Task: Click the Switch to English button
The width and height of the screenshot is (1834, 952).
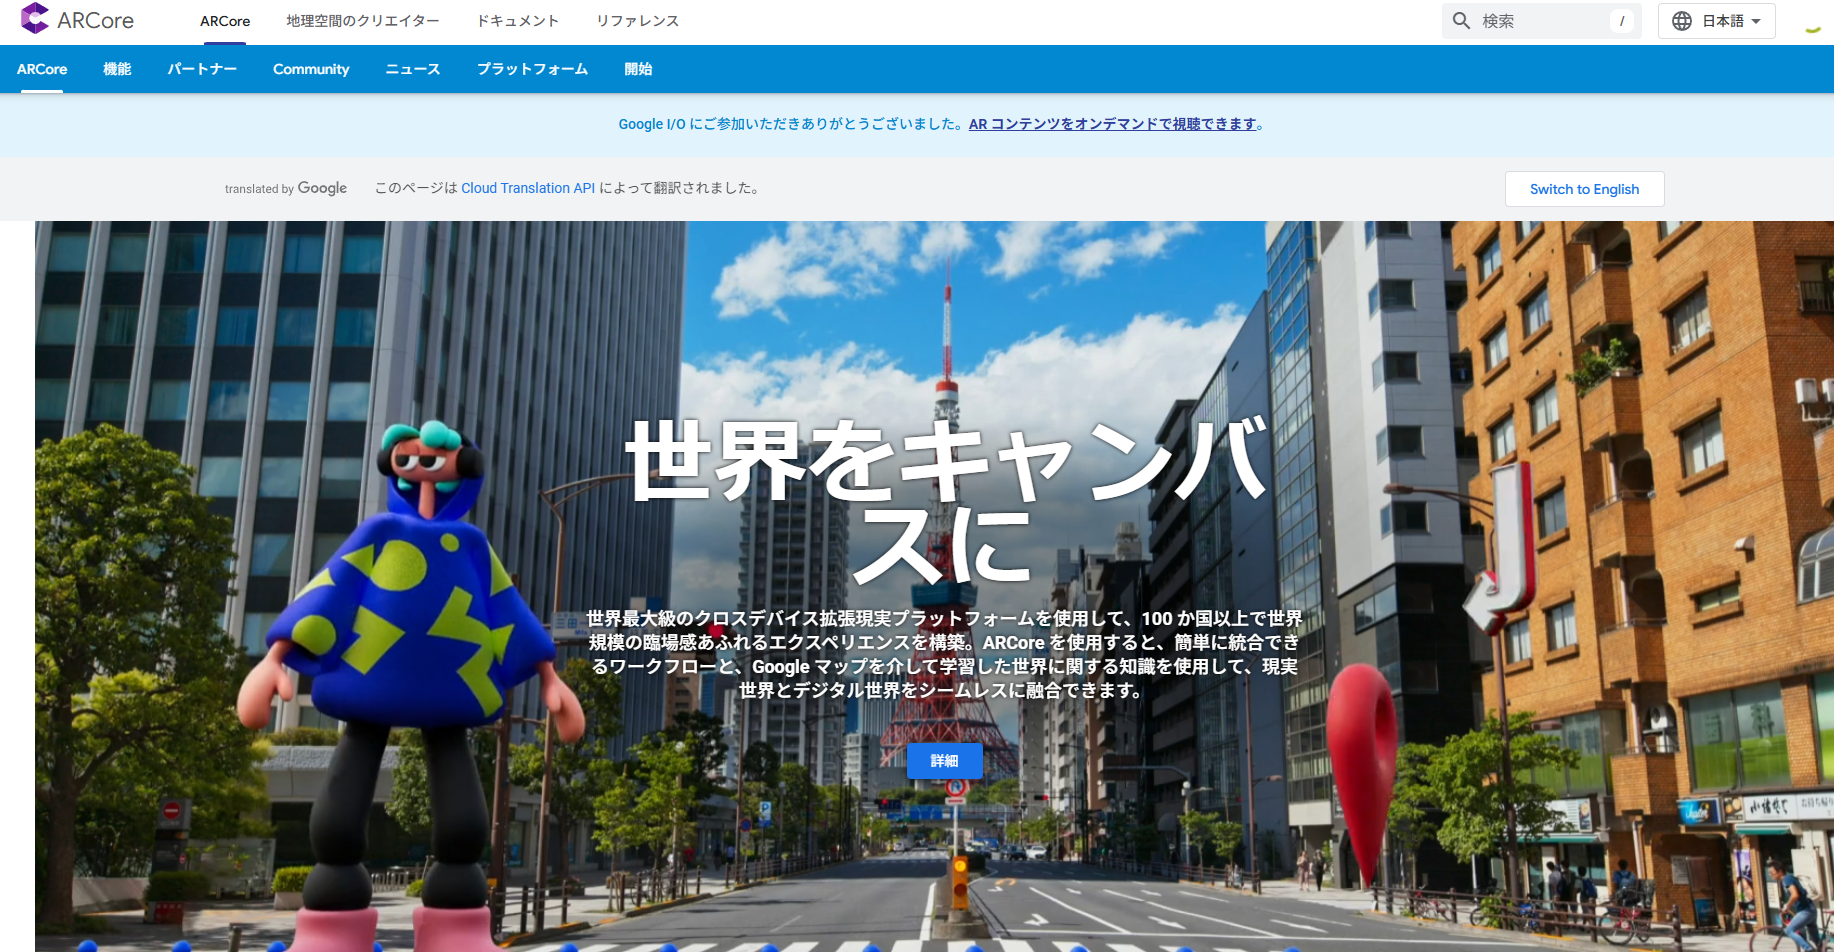Action: (x=1584, y=189)
